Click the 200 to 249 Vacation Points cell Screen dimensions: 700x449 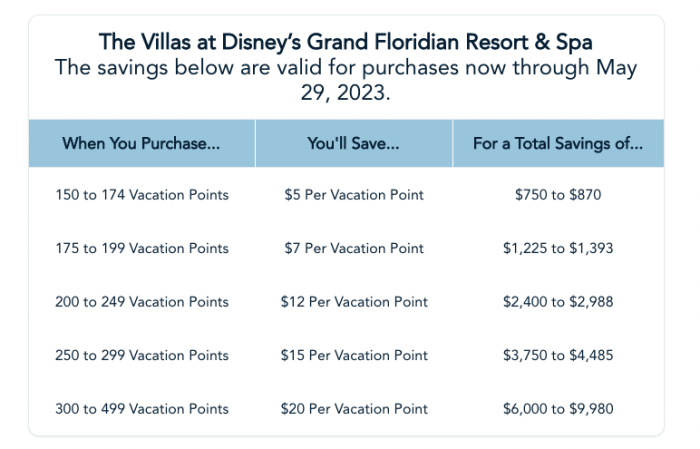tap(142, 302)
